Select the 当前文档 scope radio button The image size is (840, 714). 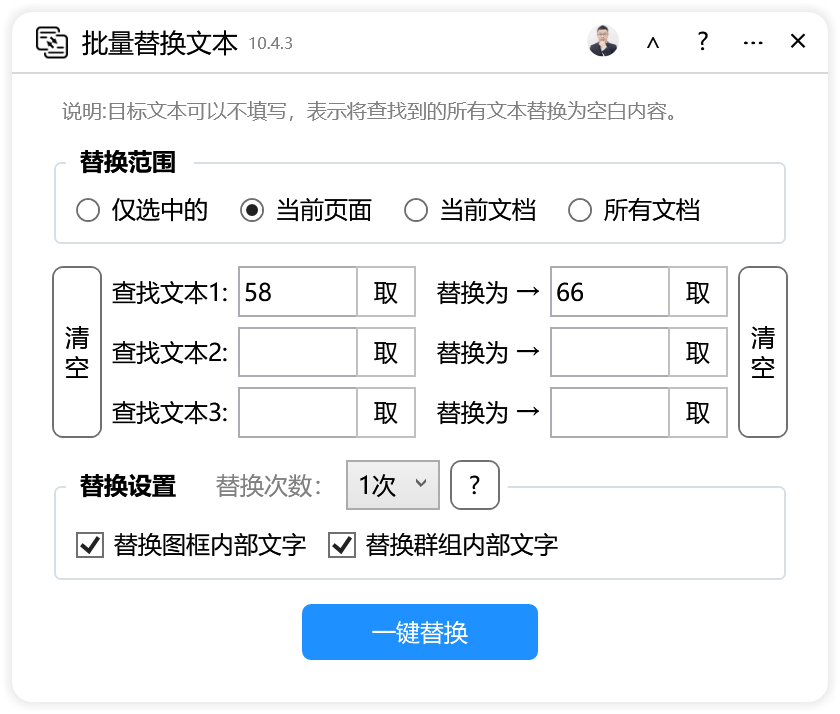tap(416, 210)
